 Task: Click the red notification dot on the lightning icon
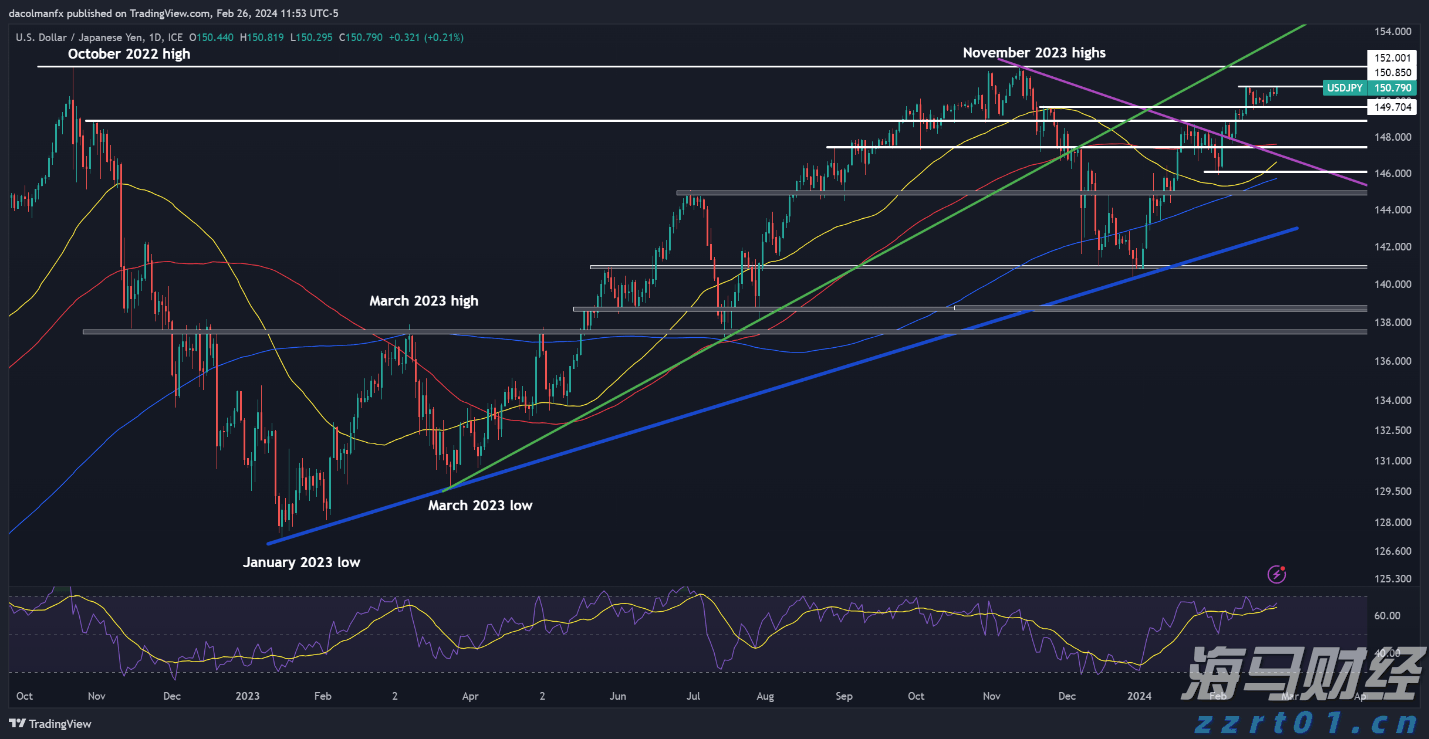click(x=1283, y=568)
